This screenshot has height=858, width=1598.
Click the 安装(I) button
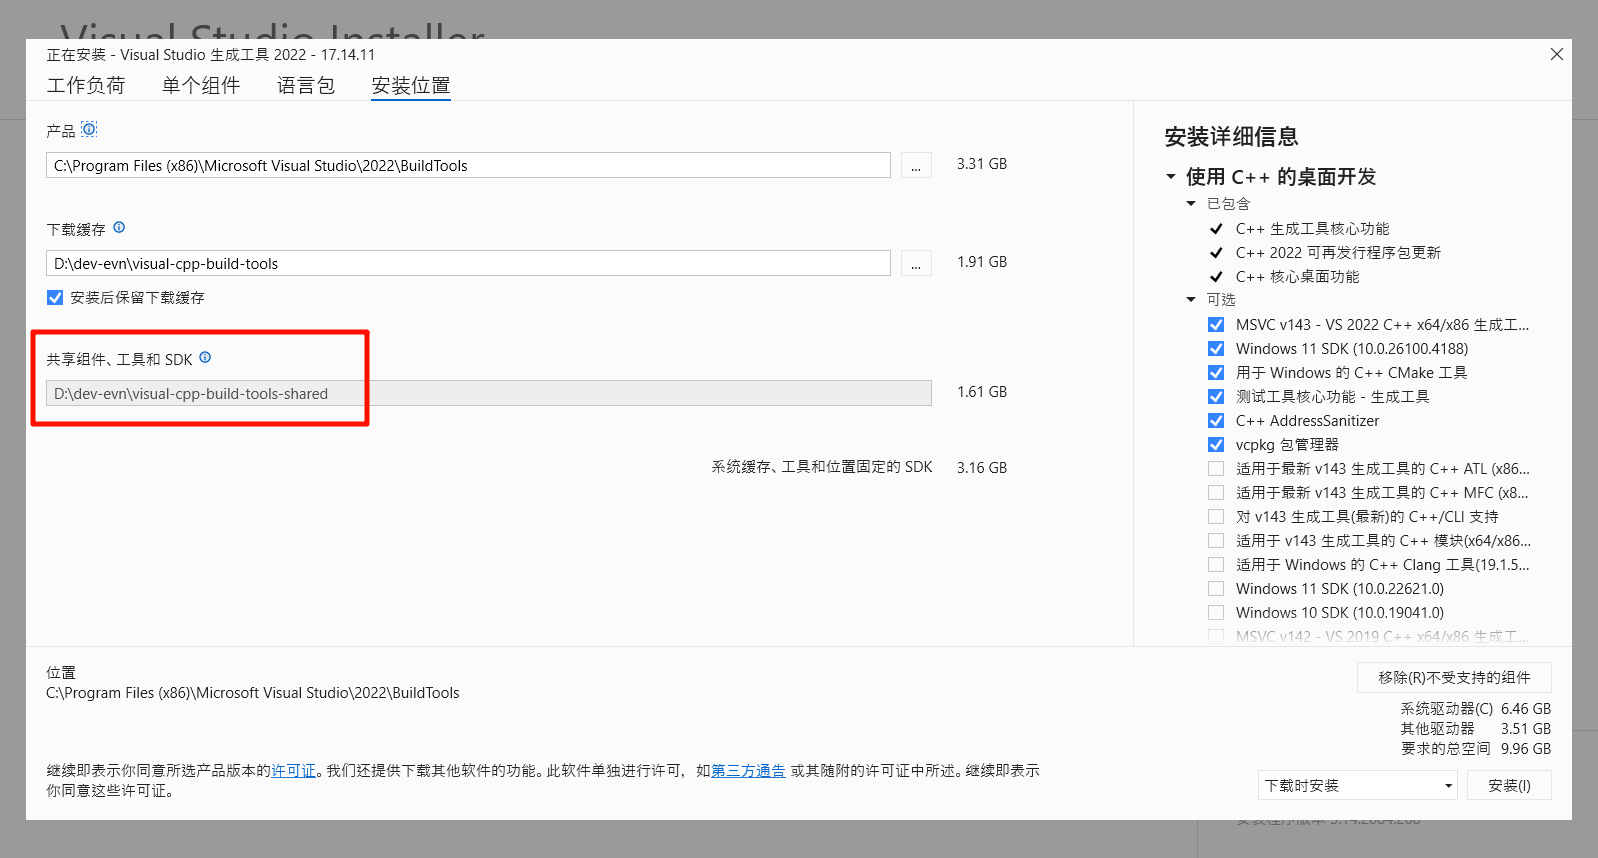tap(1509, 785)
